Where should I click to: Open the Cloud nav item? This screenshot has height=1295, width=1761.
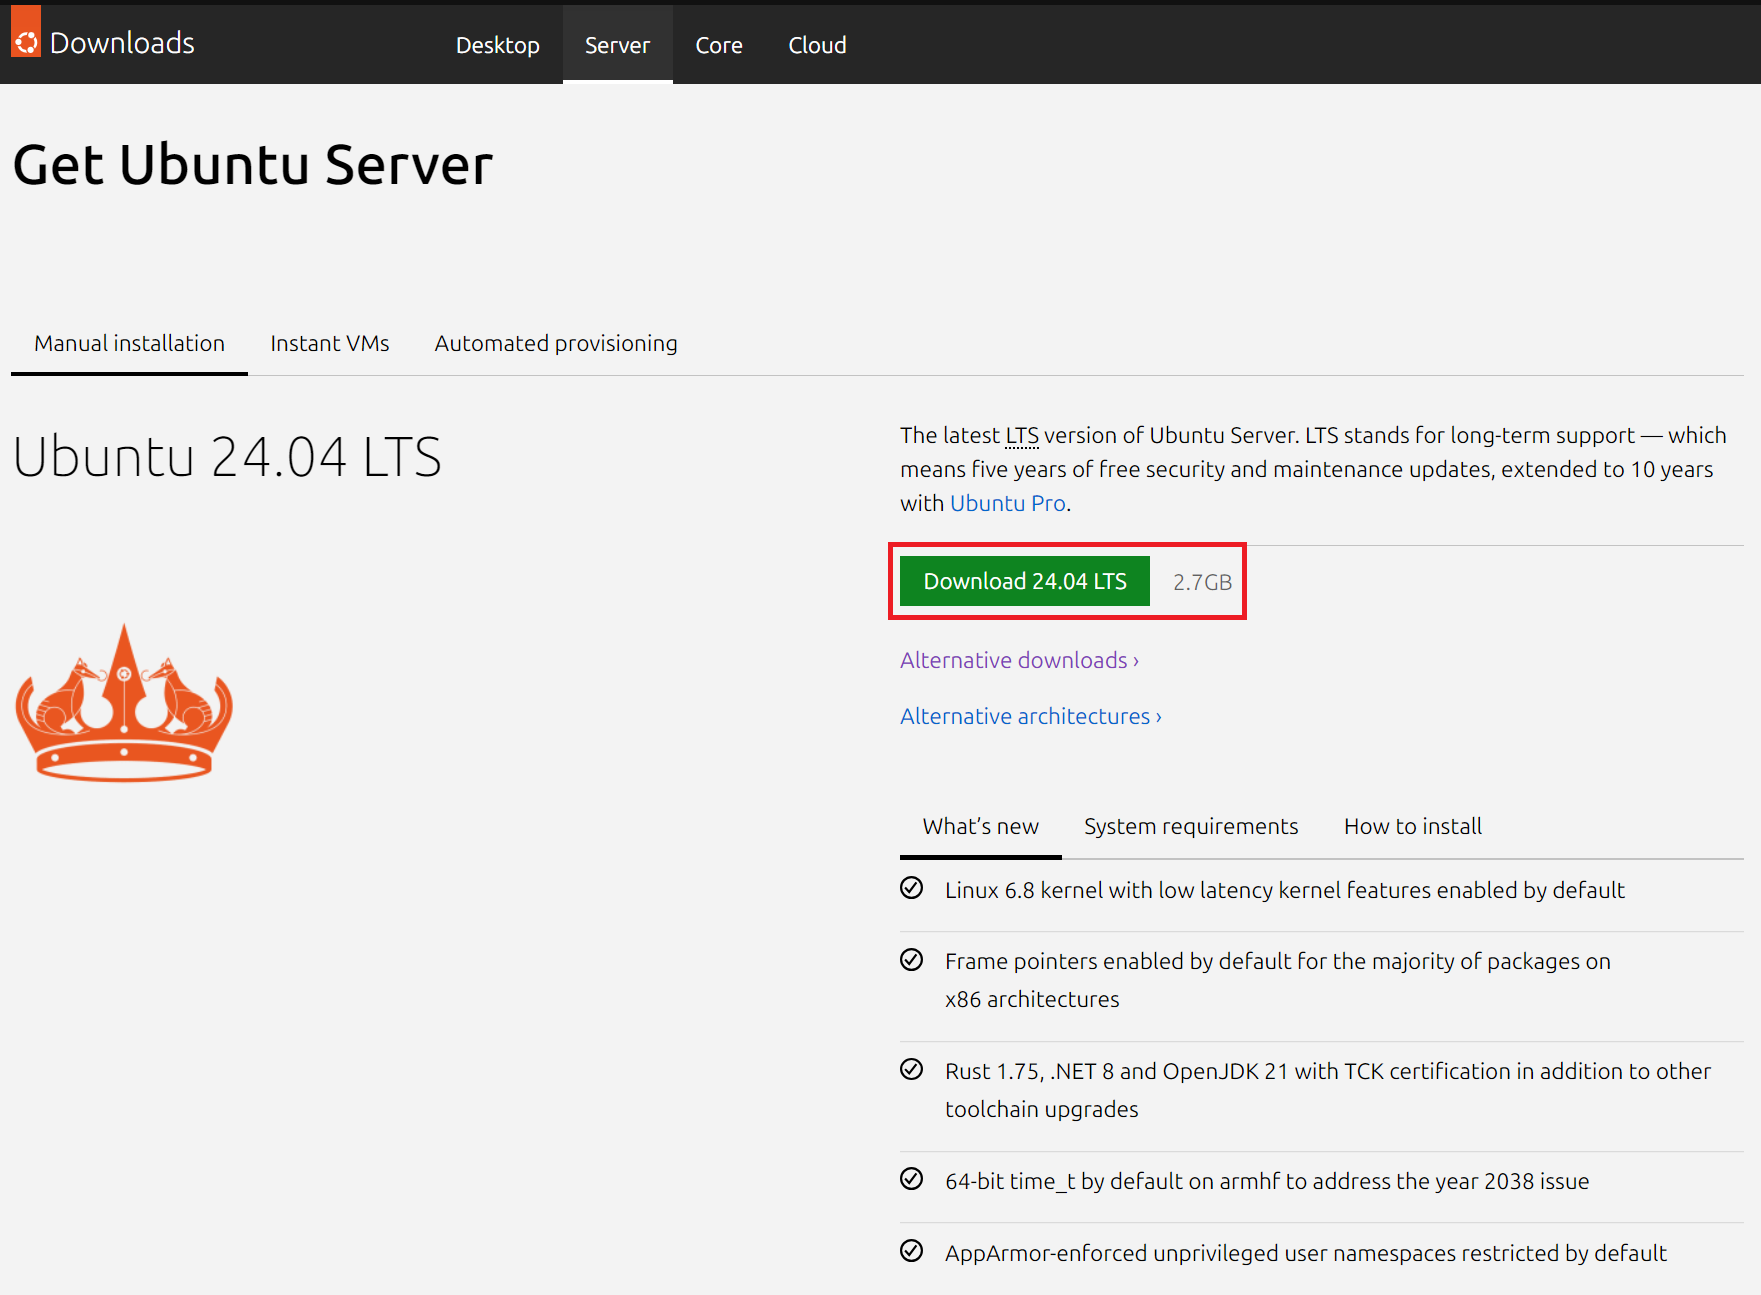[817, 45]
